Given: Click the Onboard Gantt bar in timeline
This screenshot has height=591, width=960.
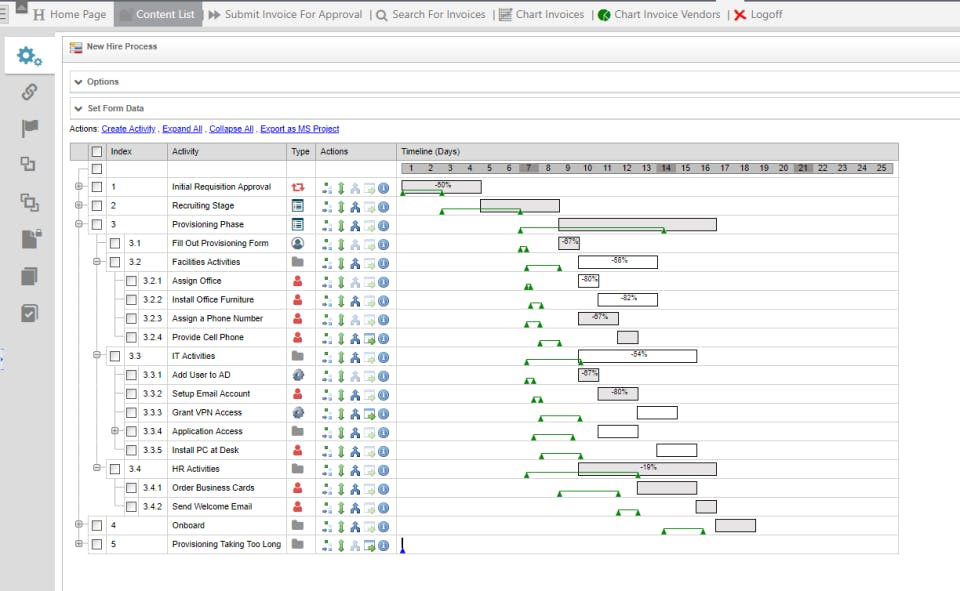Looking at the screenshot, I should (735, 525).
